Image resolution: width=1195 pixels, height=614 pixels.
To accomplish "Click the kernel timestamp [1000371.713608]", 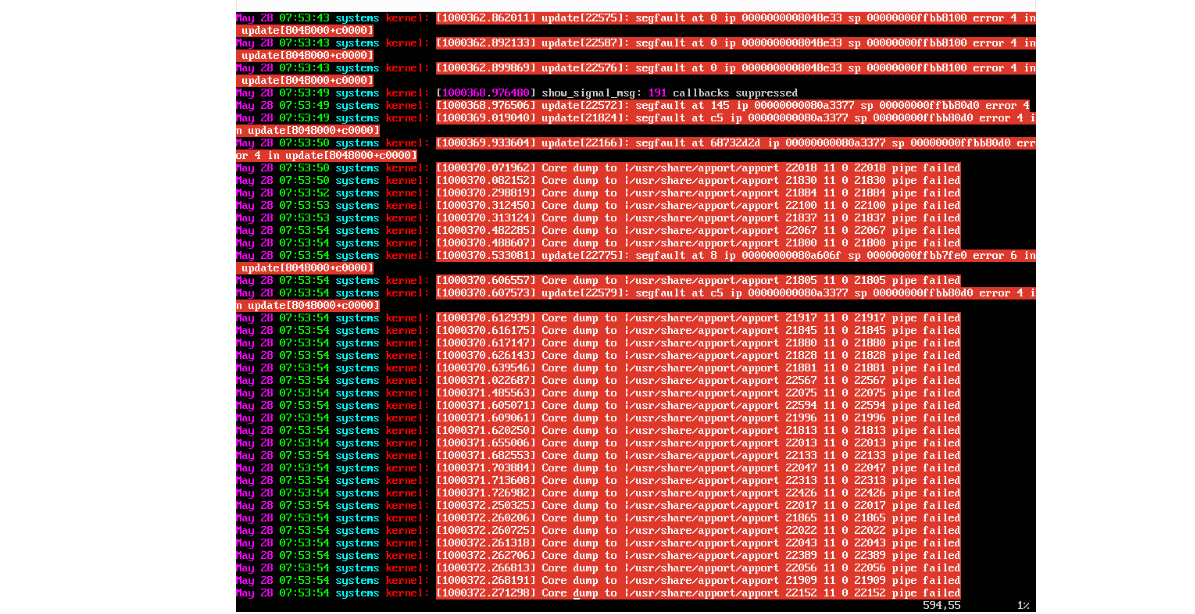I will [486, 481].
